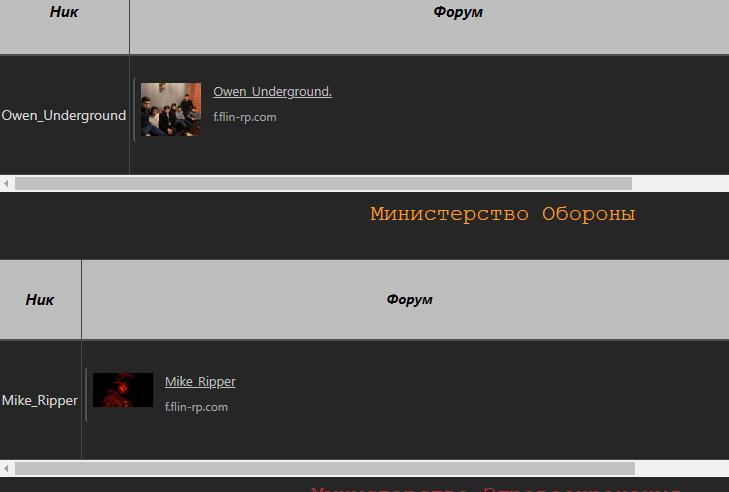
Task: Click the Ник header in the second table
Action: click(x=40, y=299)
